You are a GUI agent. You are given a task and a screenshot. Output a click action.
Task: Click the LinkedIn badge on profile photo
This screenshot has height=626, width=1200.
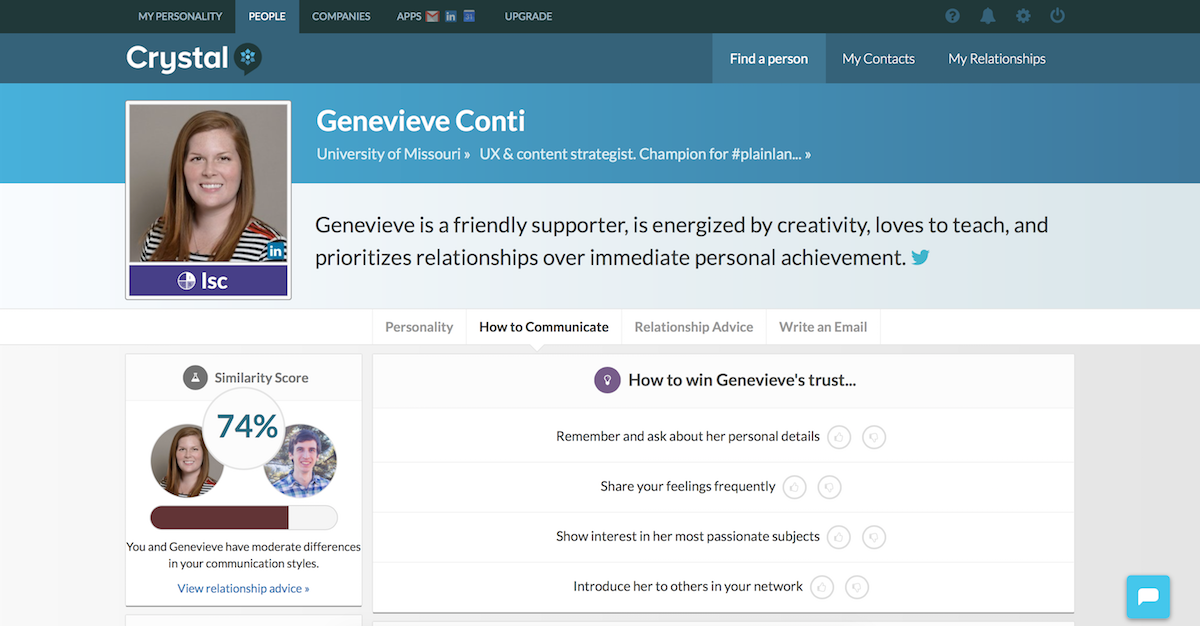pos(277,252)
